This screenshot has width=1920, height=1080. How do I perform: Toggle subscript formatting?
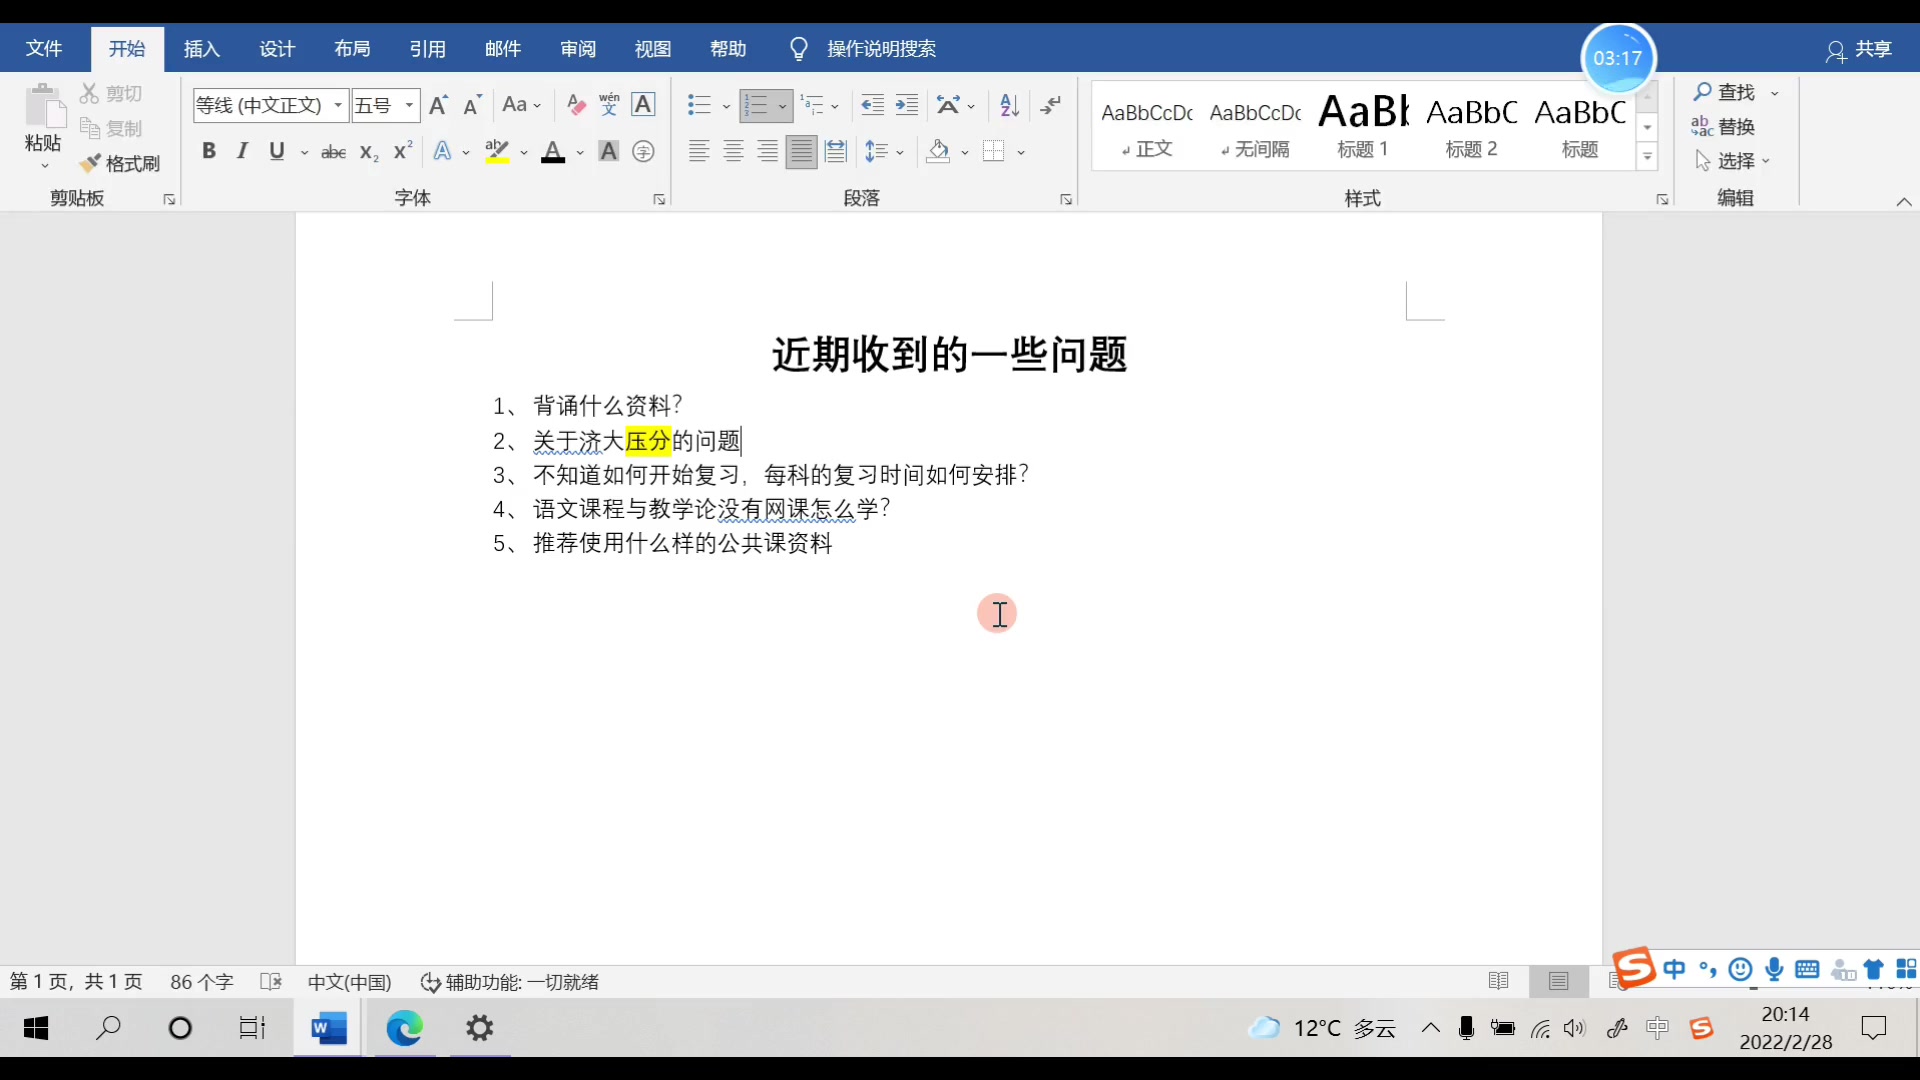tap(368, 152)
